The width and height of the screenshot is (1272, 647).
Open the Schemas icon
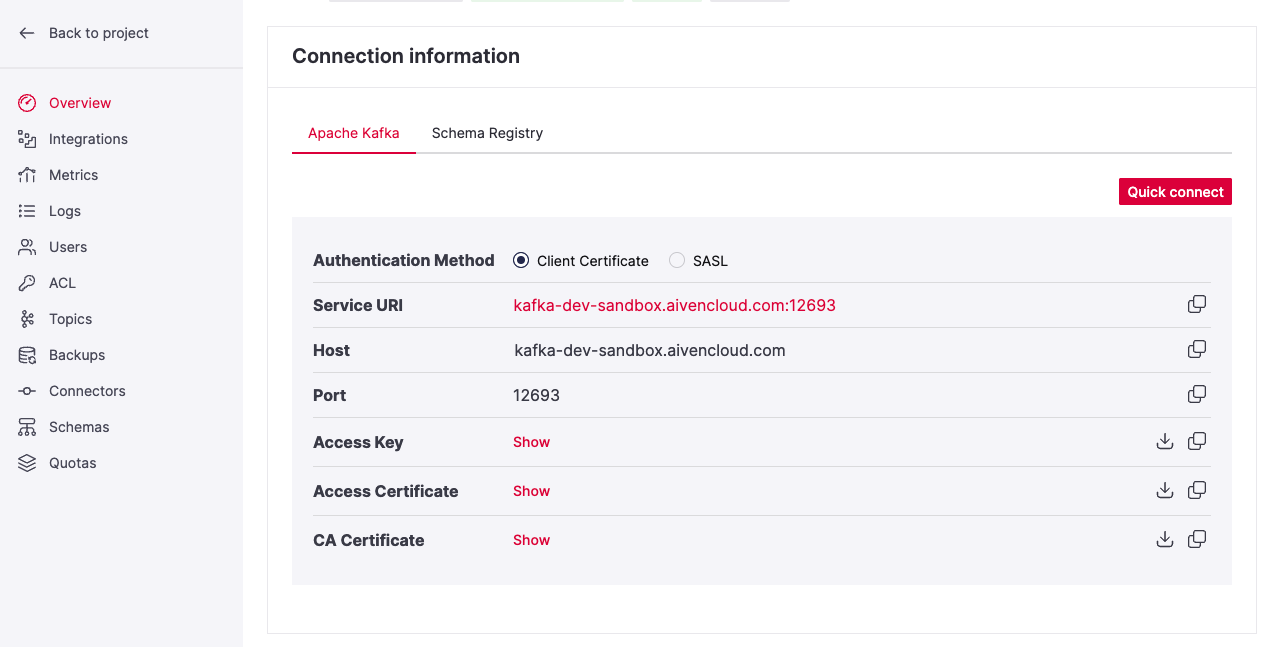click(x=27, y=426)
